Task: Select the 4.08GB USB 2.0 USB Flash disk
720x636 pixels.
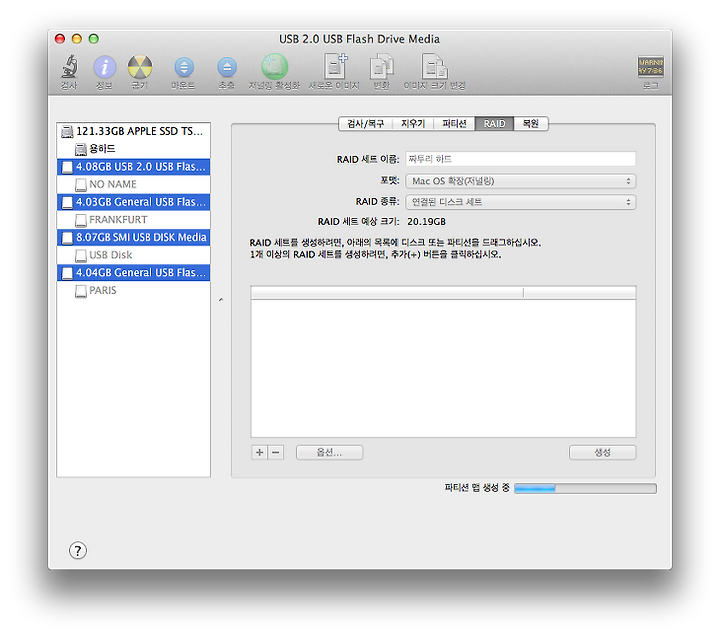Action: pyautogui.click(x=134, y=167)
